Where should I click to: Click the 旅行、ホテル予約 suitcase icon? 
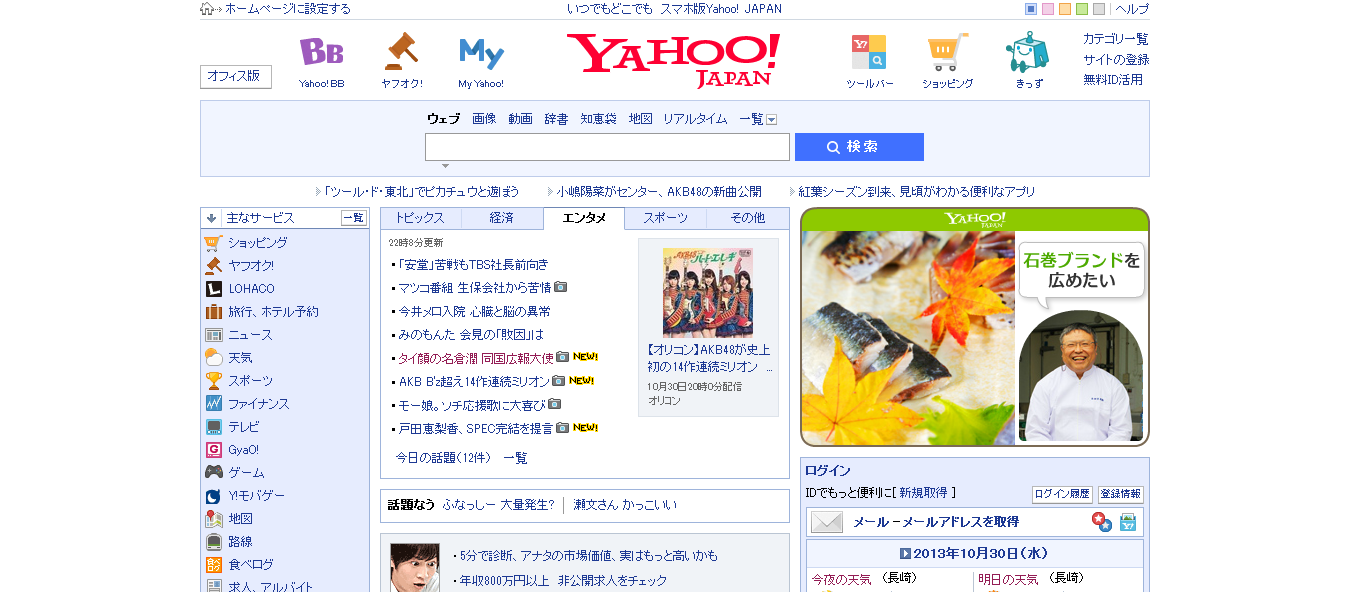pos(213,312)
